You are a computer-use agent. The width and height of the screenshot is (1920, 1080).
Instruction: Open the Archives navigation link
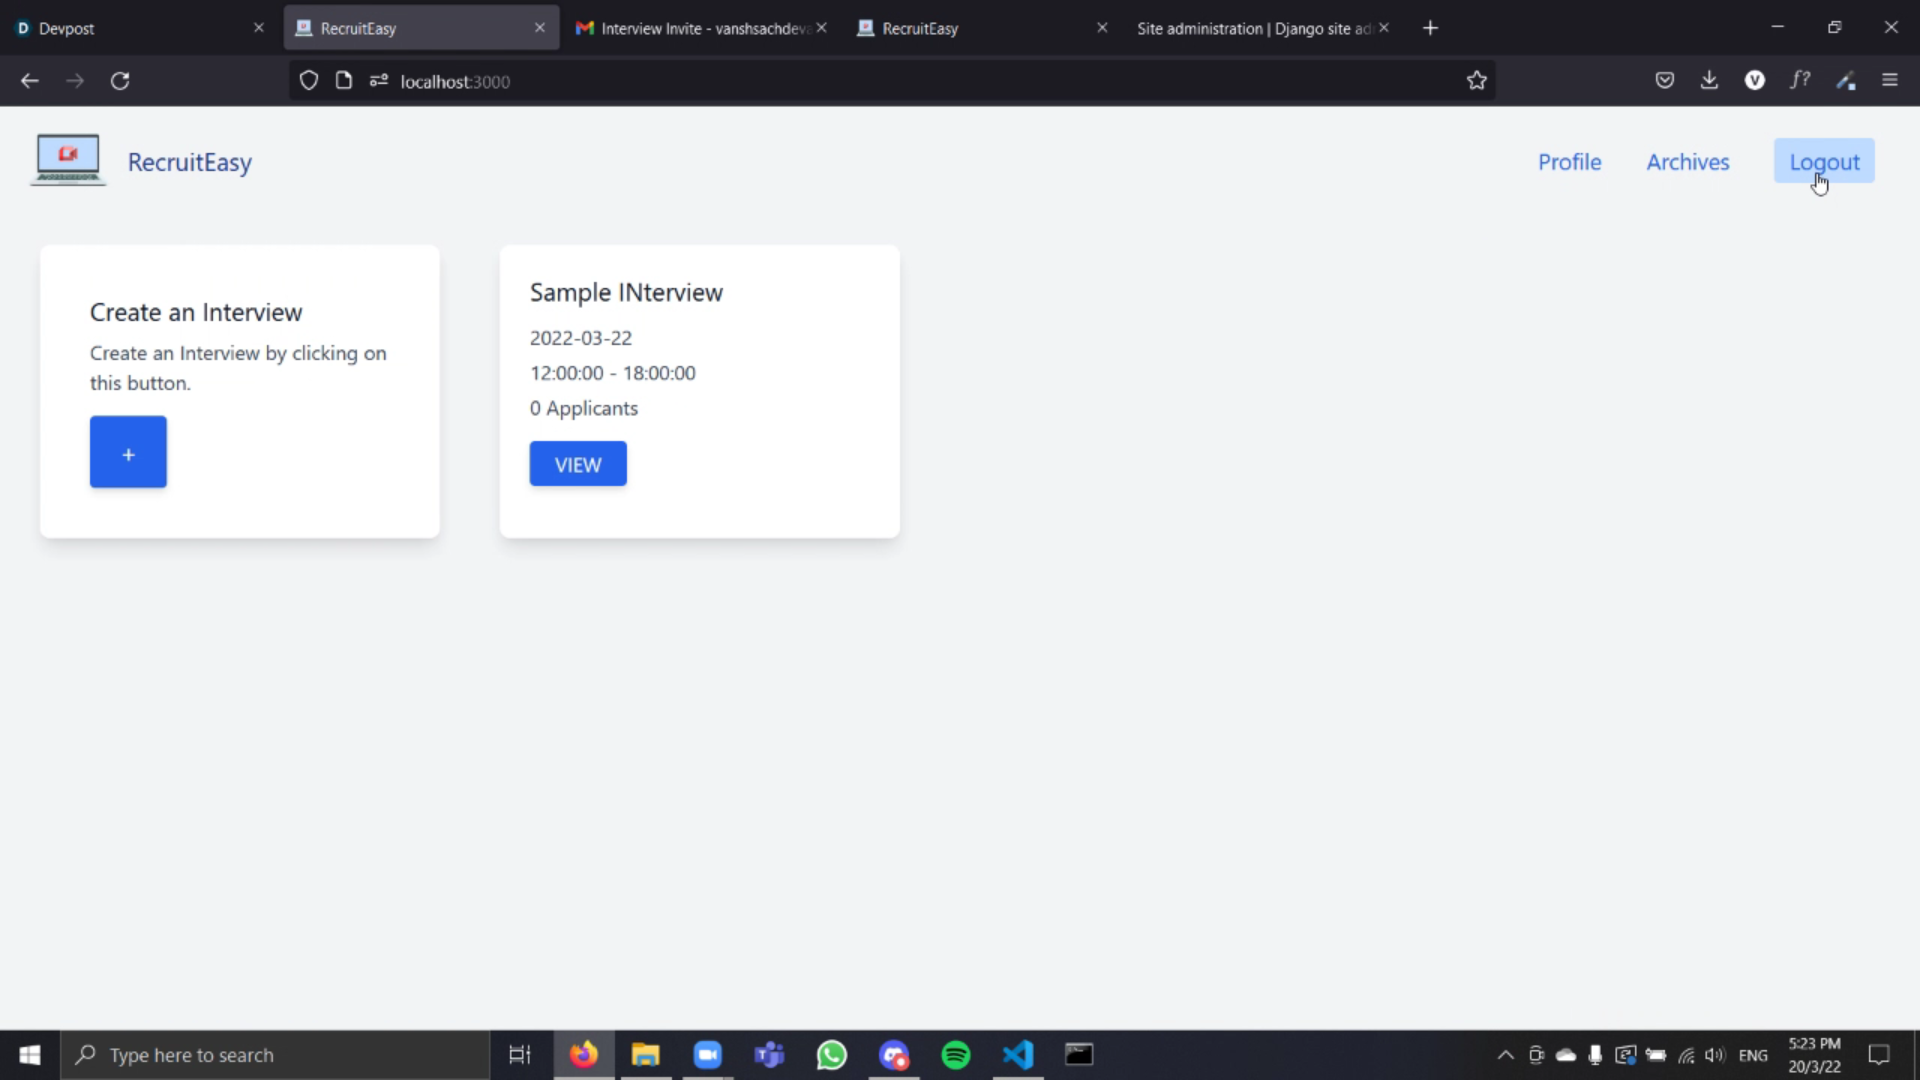point(1687,162)
